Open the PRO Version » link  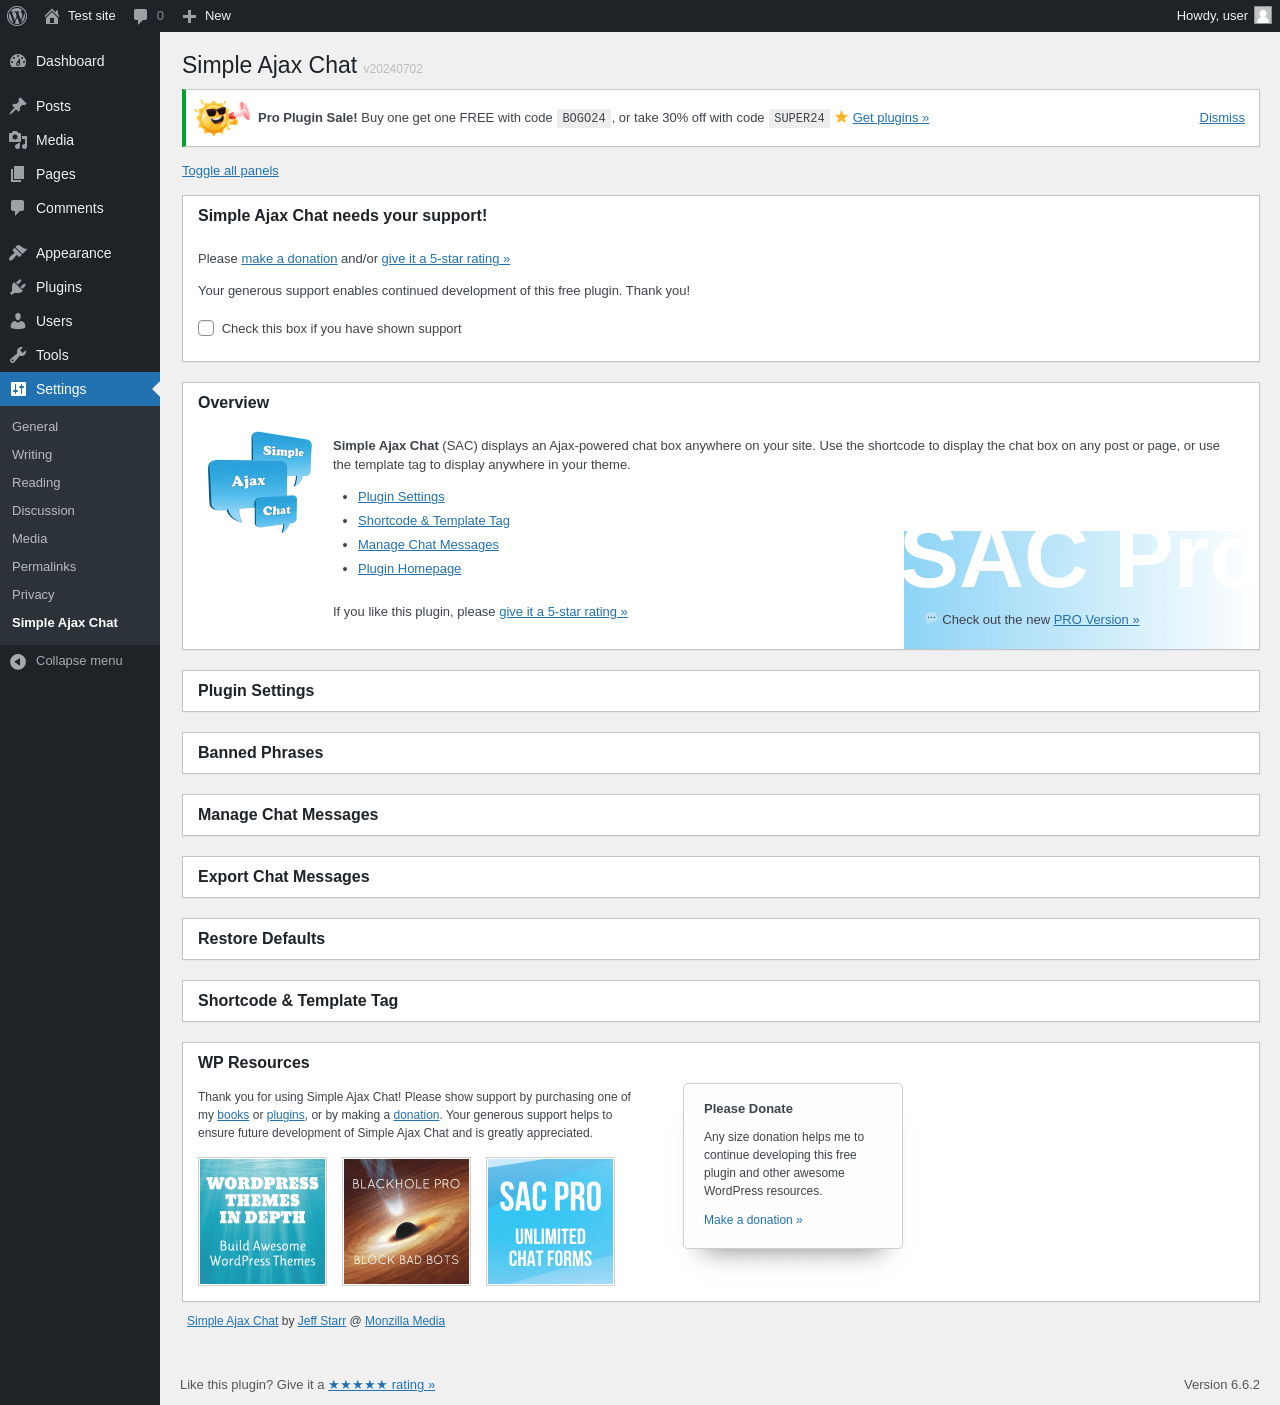tap(1096, 620)
